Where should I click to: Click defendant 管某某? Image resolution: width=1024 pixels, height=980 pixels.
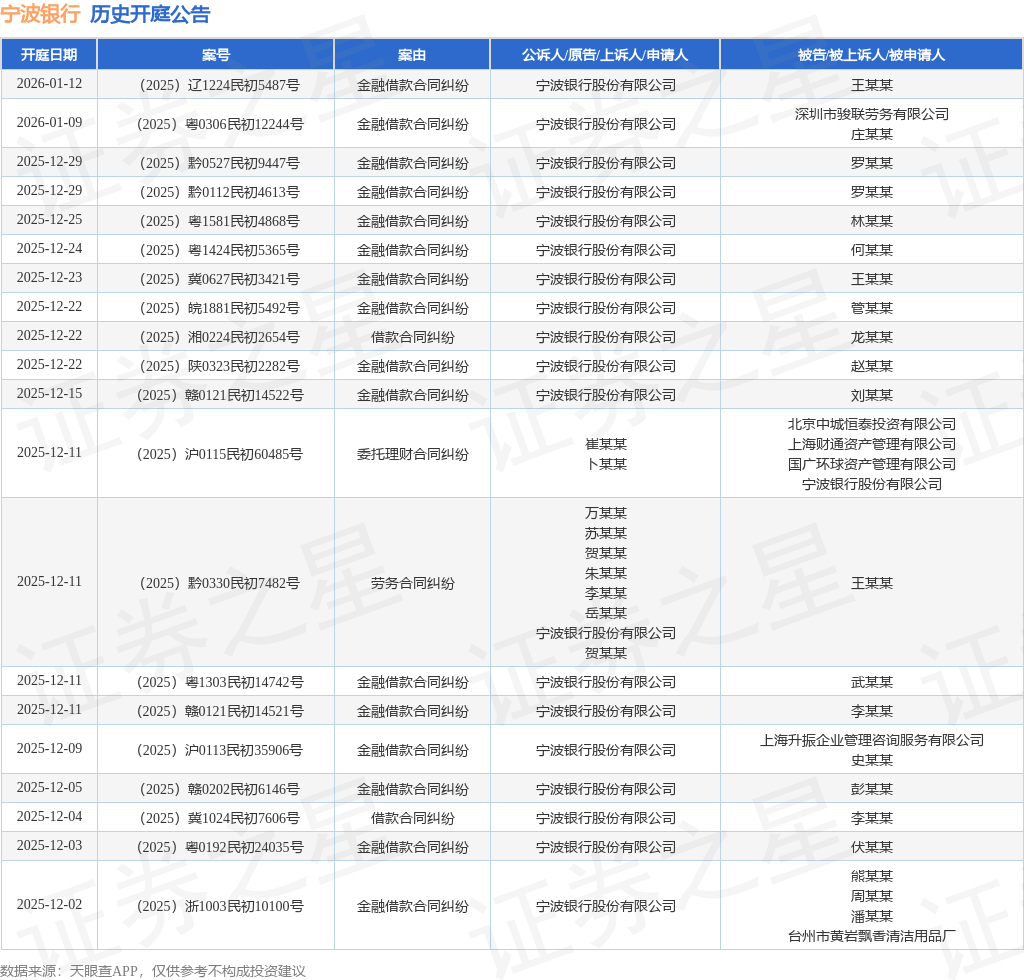click(872, 308)
